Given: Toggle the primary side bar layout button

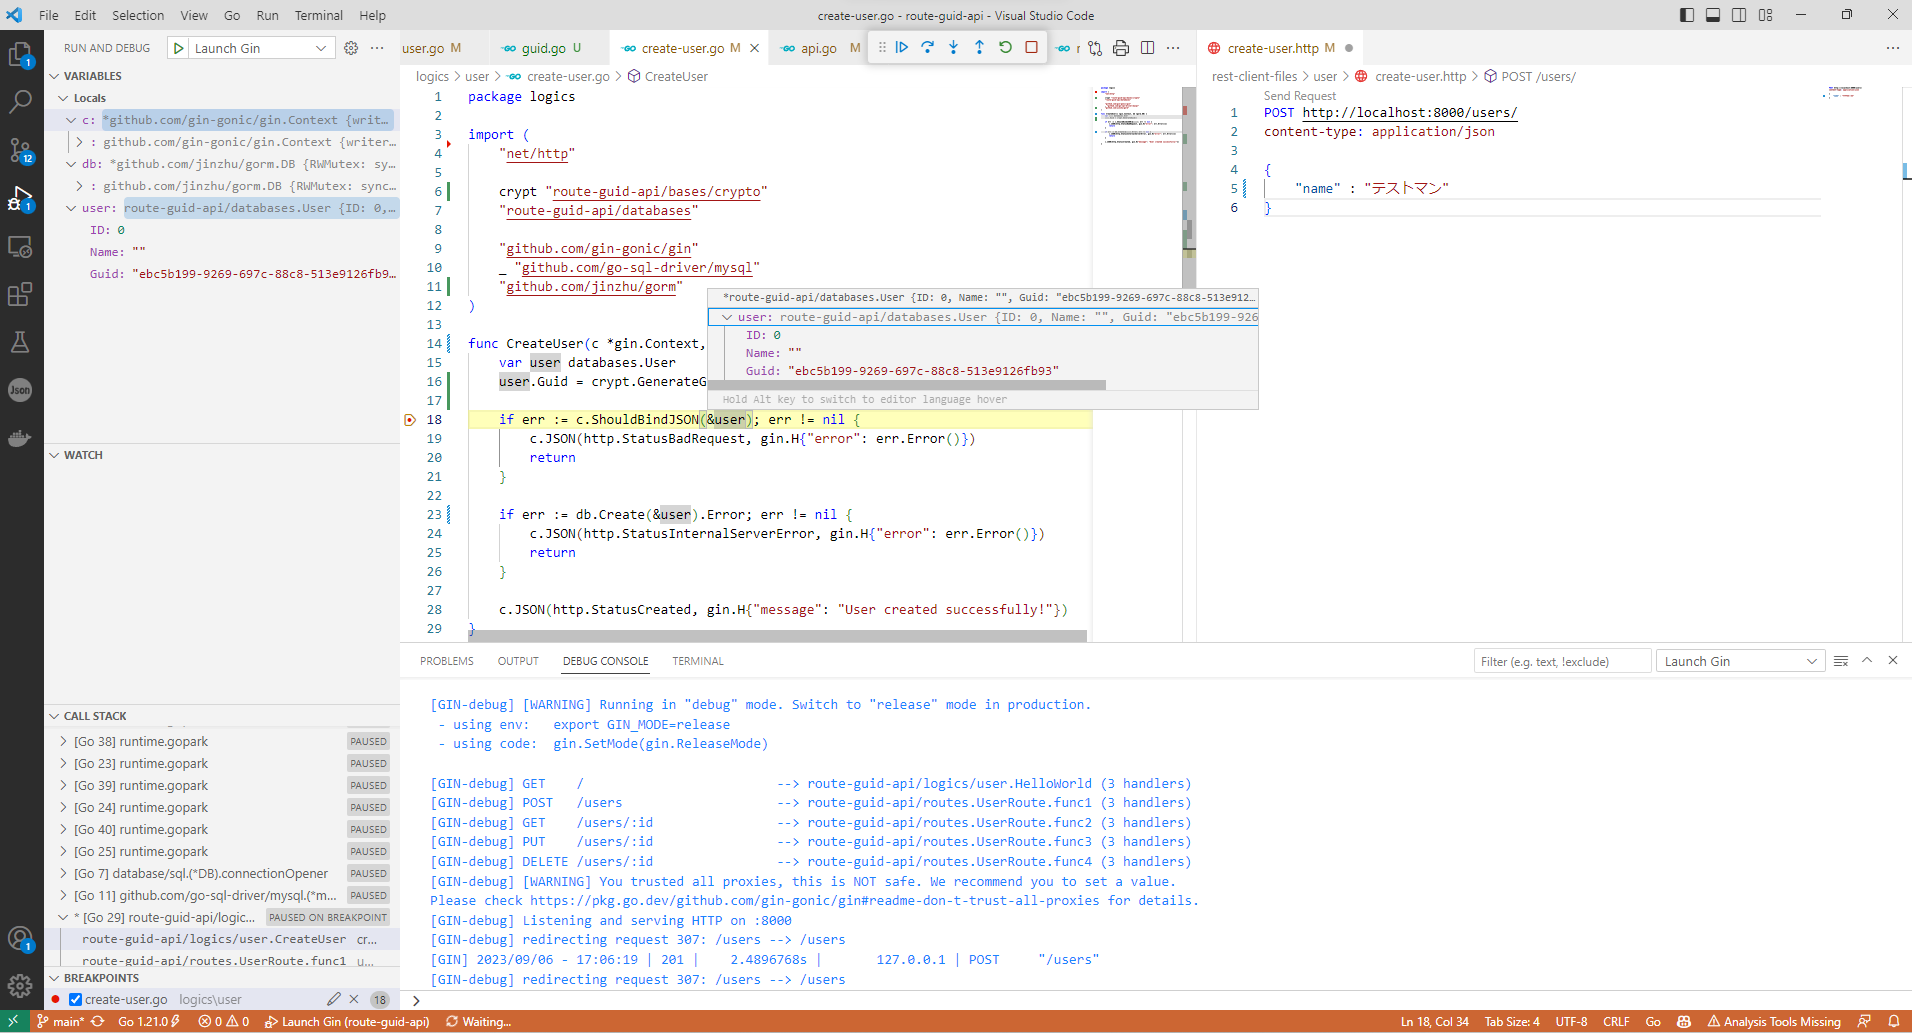Looking at the screenshot, I should [1687, 15].
